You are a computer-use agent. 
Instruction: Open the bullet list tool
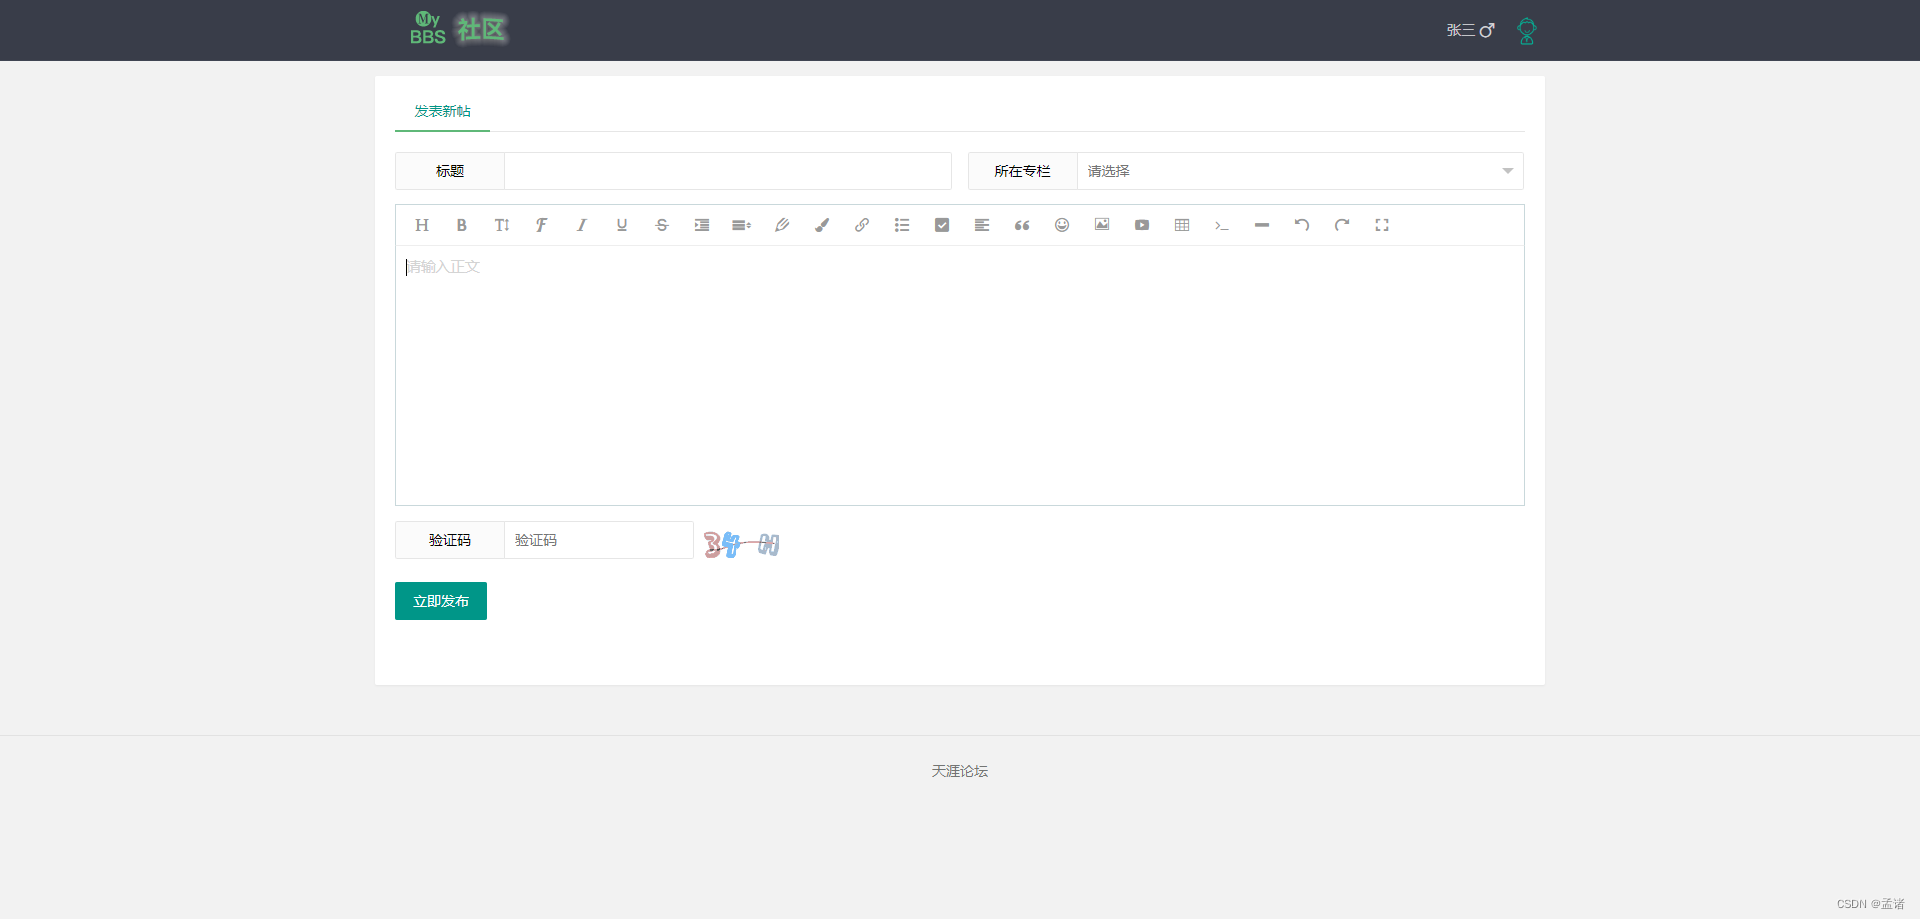tap(902, 225)
